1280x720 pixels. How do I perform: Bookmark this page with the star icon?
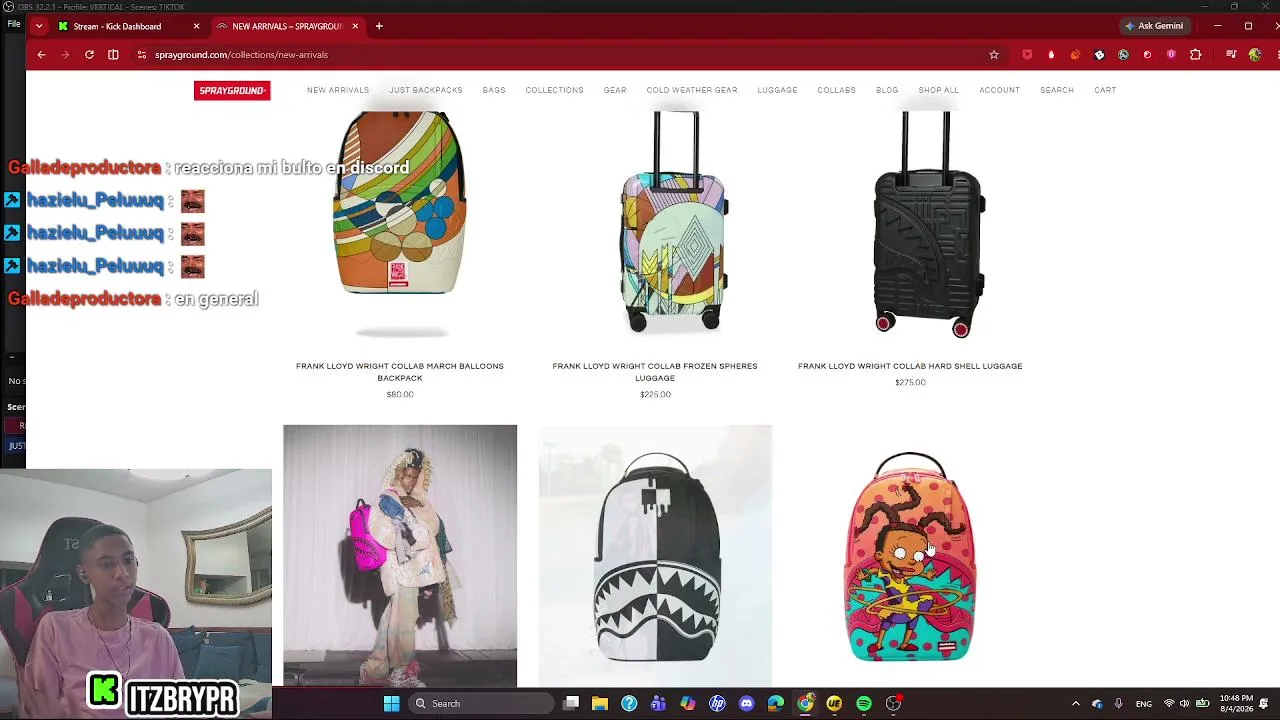point(994,55)
